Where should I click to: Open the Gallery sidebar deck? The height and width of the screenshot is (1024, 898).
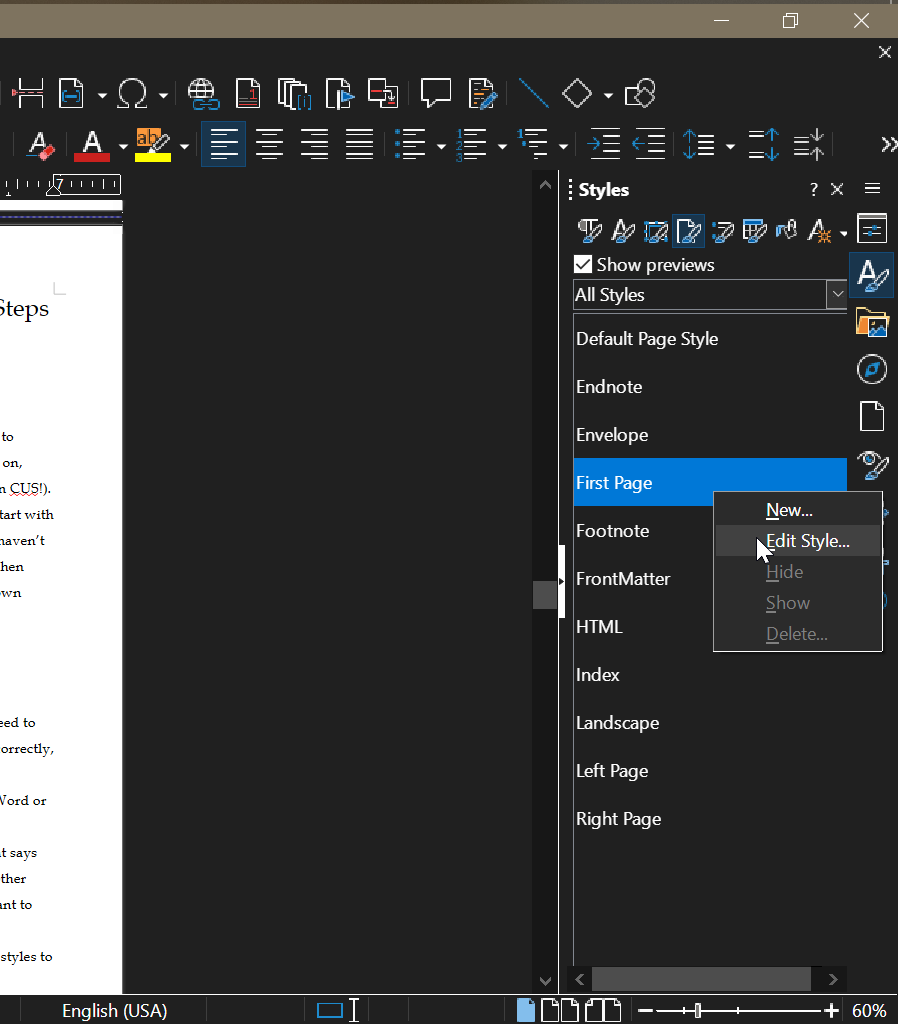point(872,322)
